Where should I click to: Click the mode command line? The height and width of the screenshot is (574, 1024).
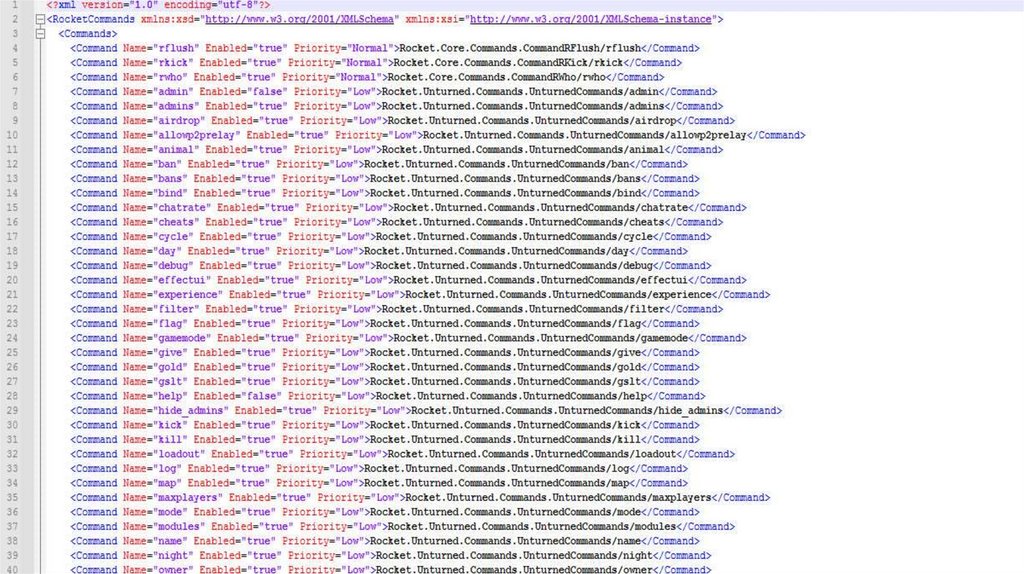tap(385, 512)
